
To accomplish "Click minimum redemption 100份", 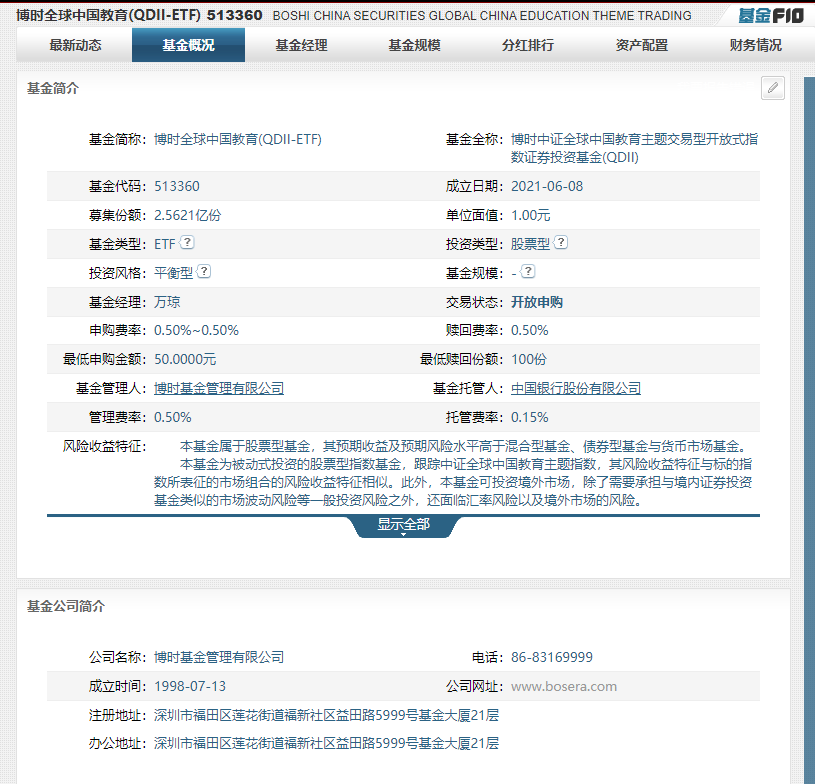I will [529, 359].
